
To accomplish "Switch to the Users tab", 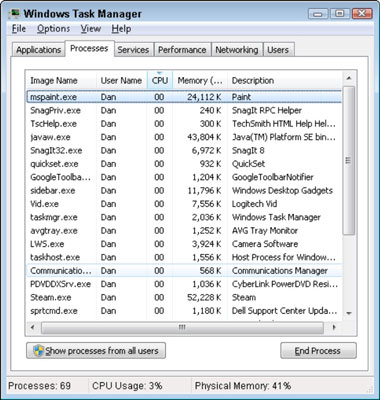I will 278,50.
